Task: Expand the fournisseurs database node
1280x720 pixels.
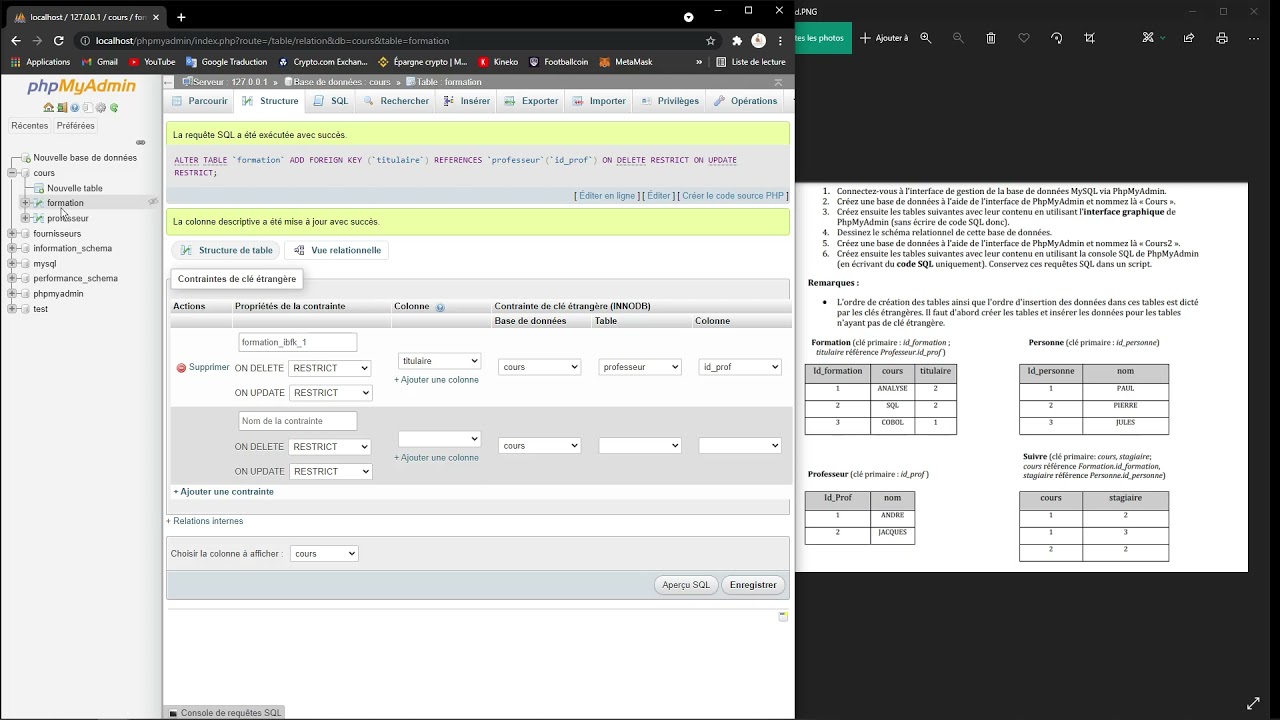Action: click(x=12, y=234)
